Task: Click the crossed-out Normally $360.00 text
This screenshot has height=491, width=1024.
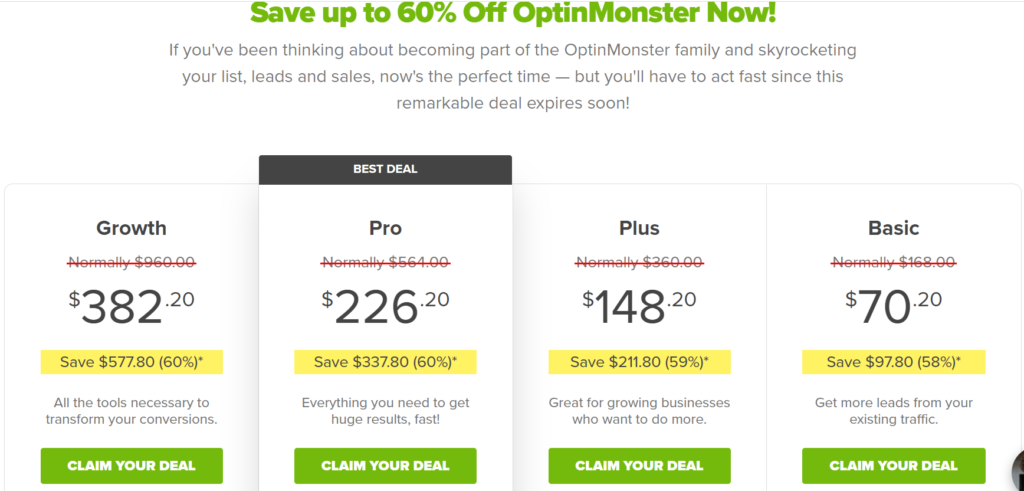Action: 639,262
